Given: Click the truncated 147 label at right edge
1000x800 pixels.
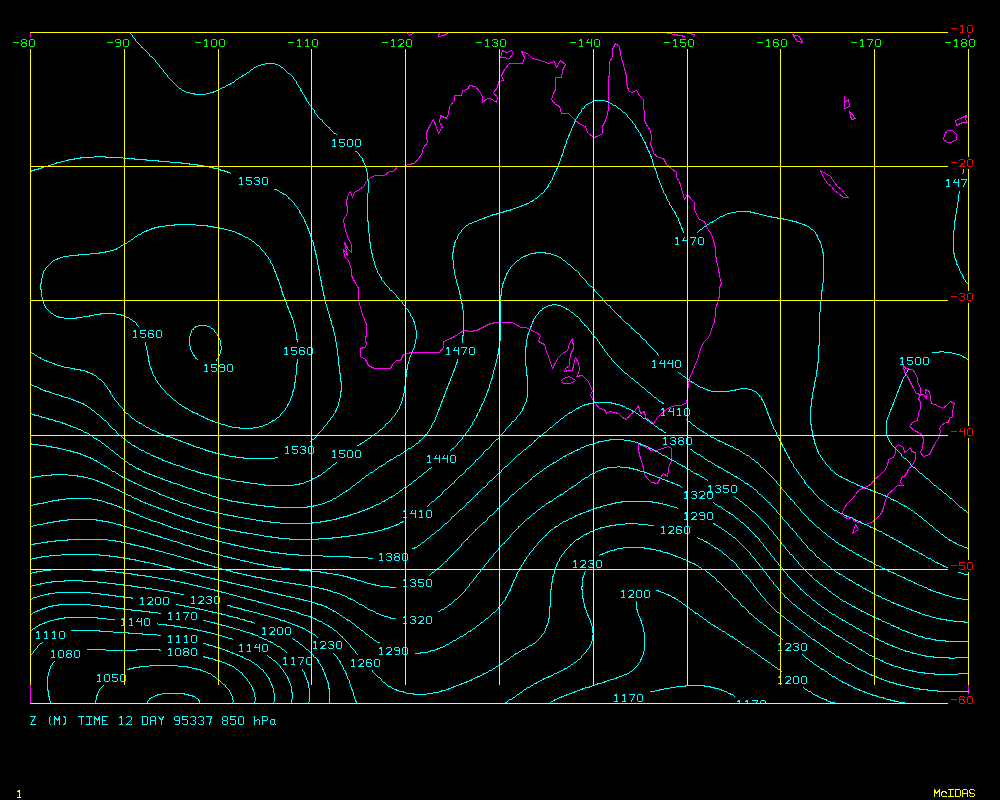Looking at the screenshot, I should [956, 183].
